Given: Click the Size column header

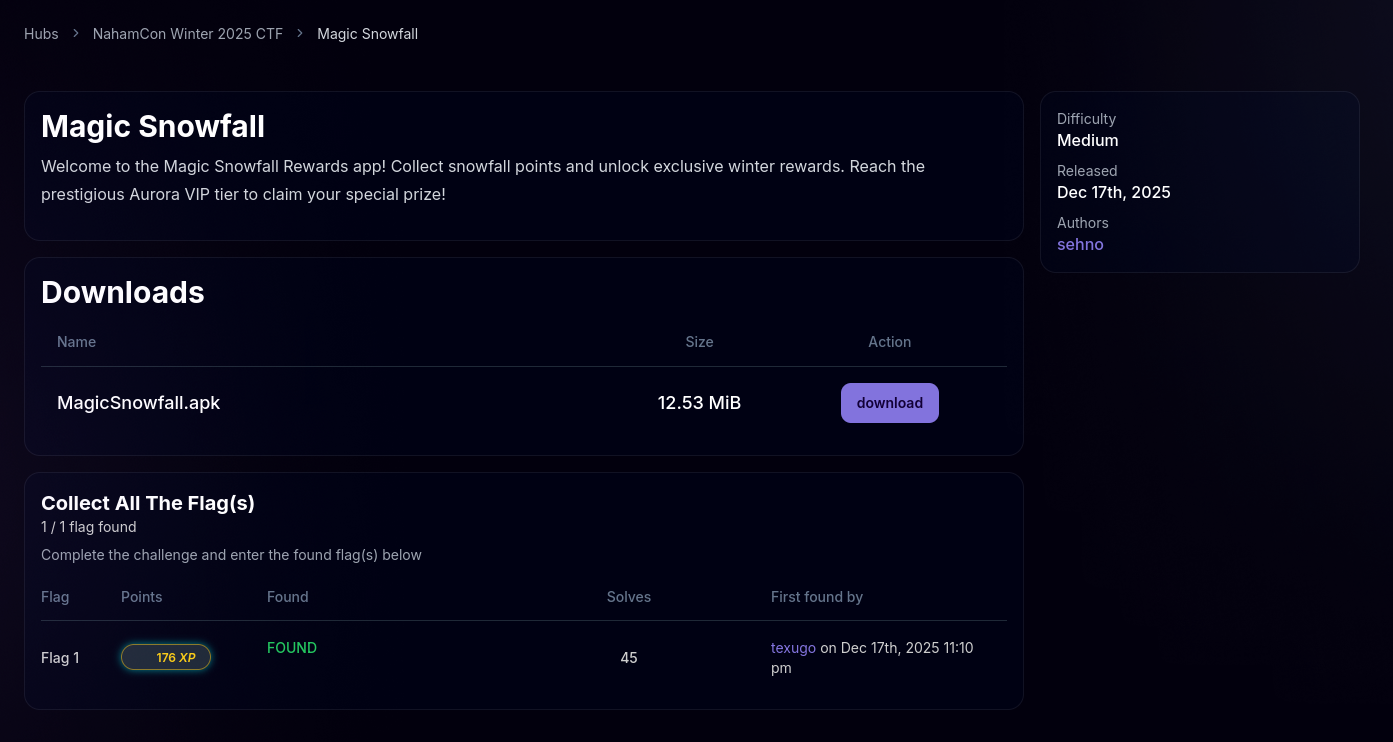Looking at the screenshot, I should click(x=699, y=342).
